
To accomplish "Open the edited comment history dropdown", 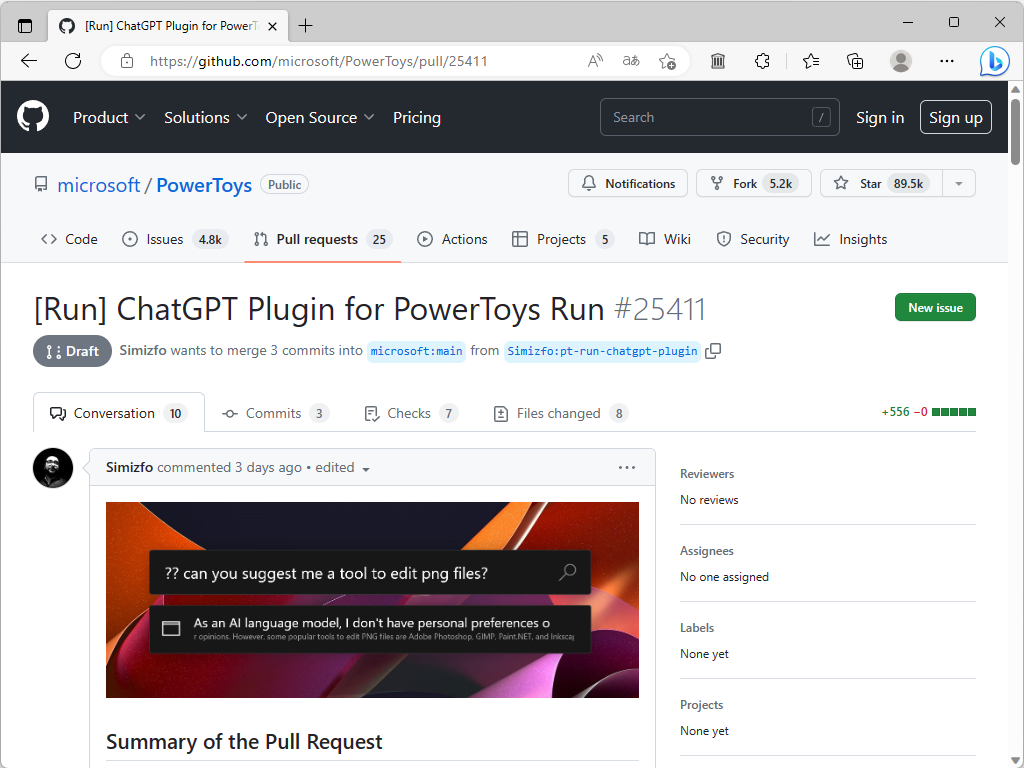I will [365, 467].
